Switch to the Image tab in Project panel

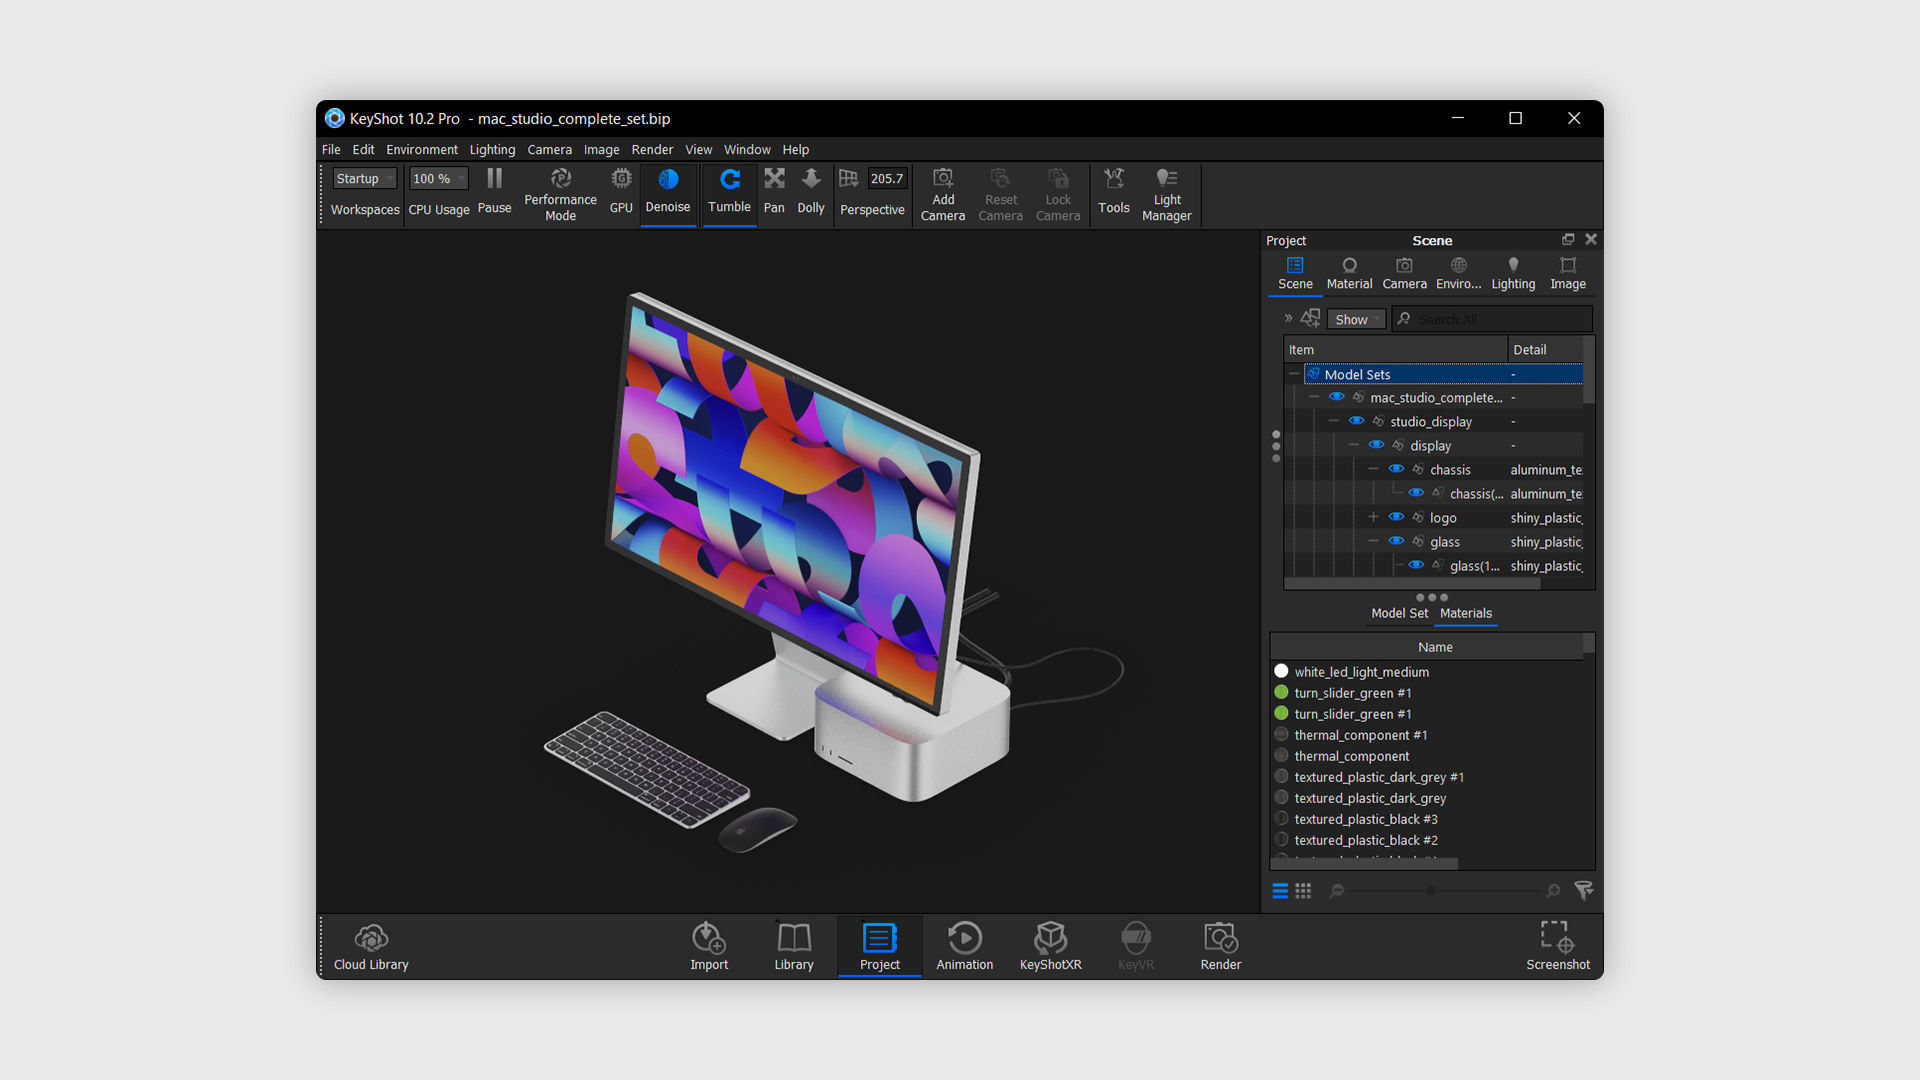pos(1568,274)
